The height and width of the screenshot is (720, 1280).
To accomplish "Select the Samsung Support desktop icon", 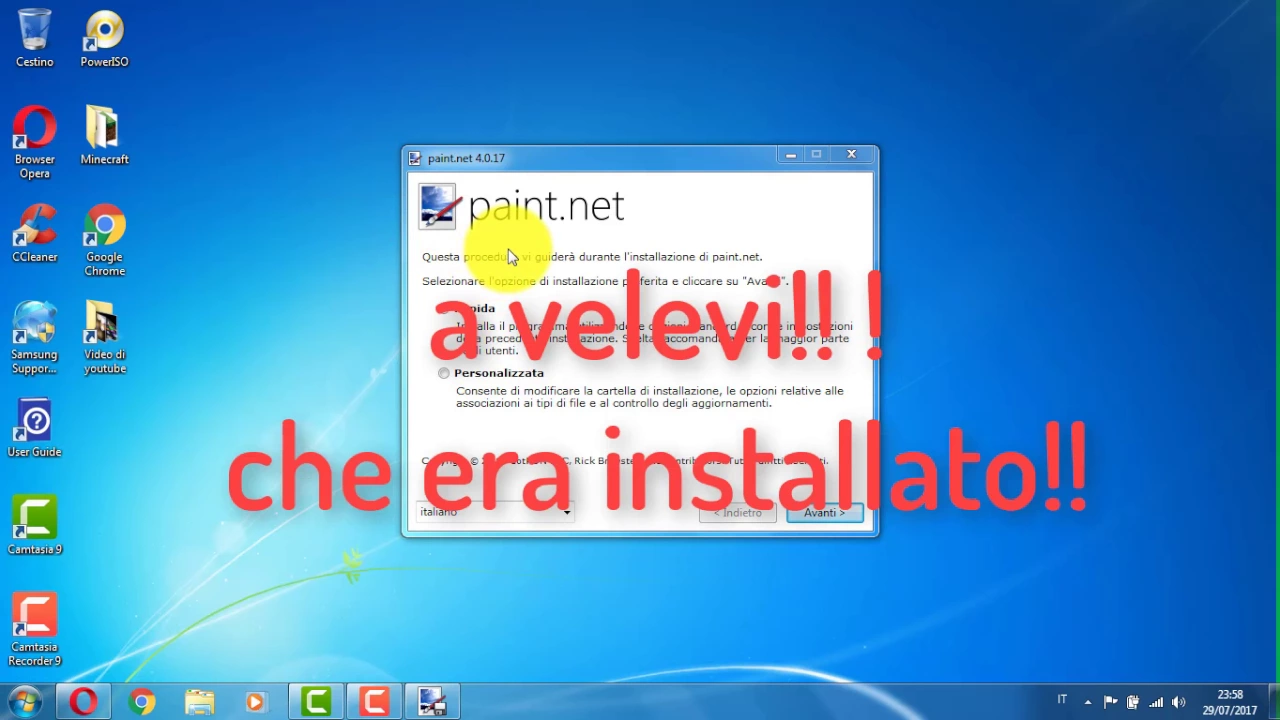I will click(x=34, y=337).
